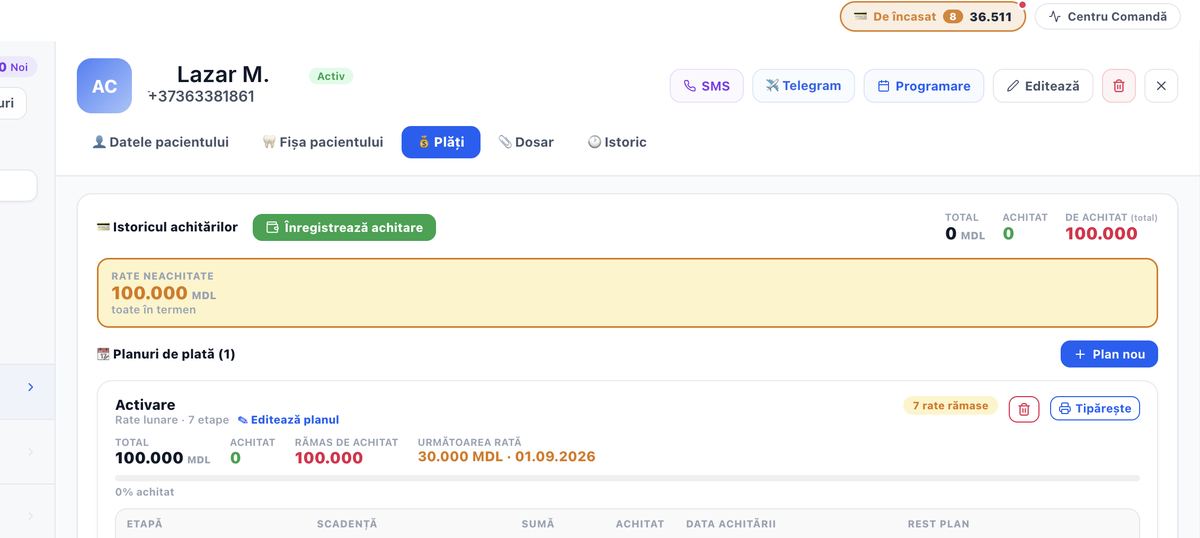Click the Scadență column header
This screenshot has width=1200, height=538.
coord(347,524)
